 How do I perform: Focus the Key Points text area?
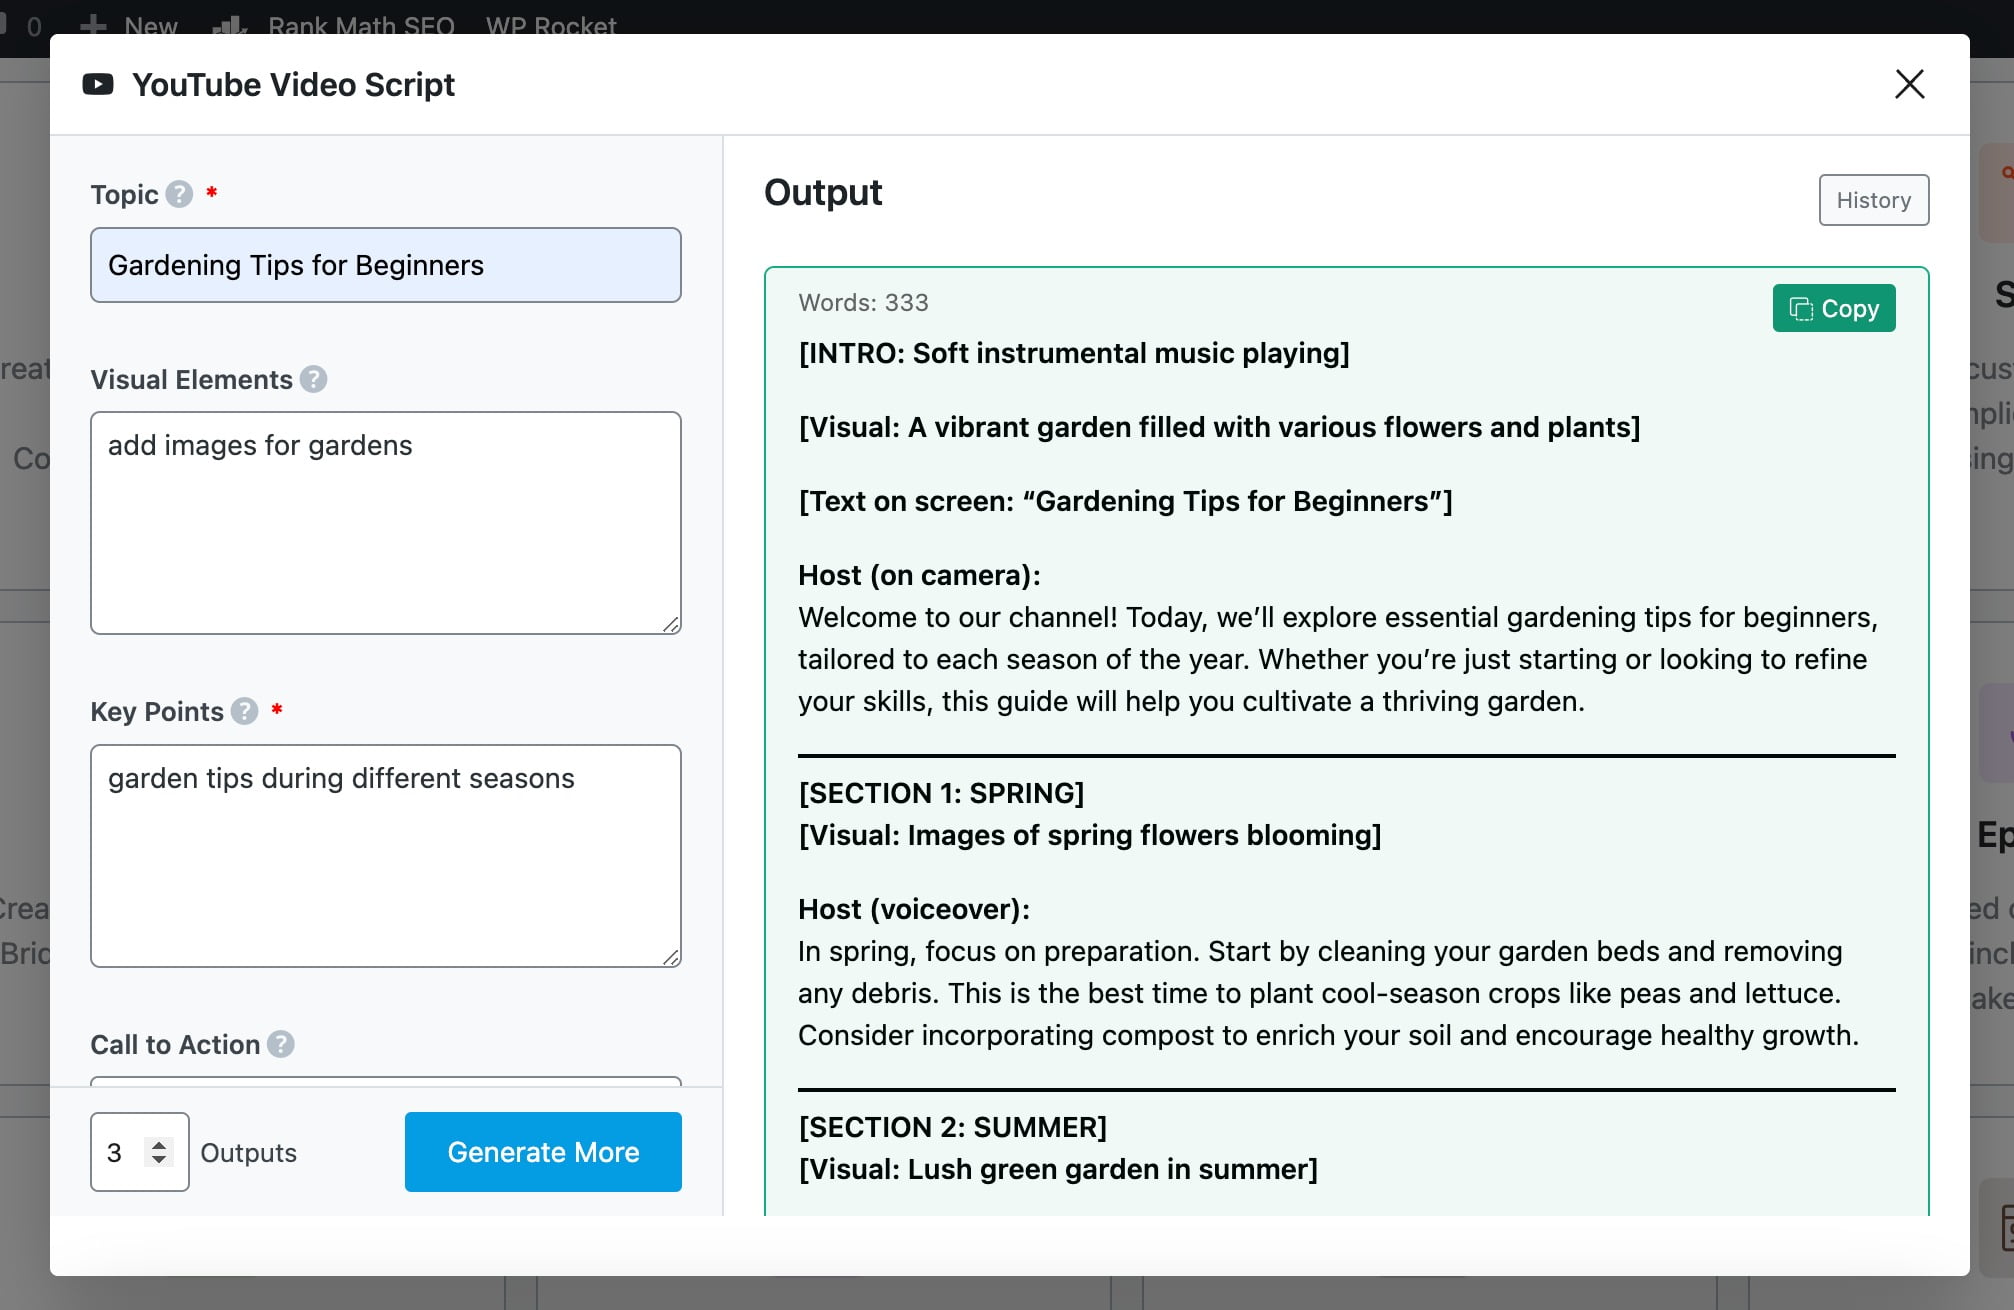pos(385,856)
